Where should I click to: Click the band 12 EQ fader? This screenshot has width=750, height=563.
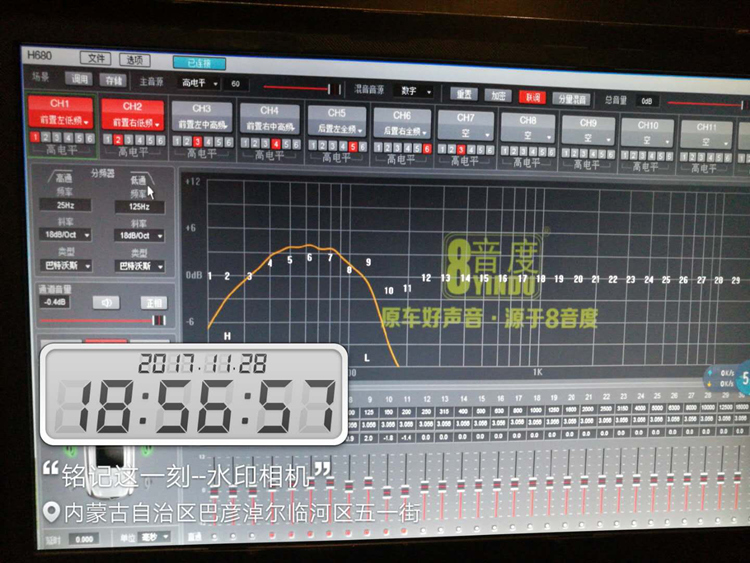coord(424,487)
